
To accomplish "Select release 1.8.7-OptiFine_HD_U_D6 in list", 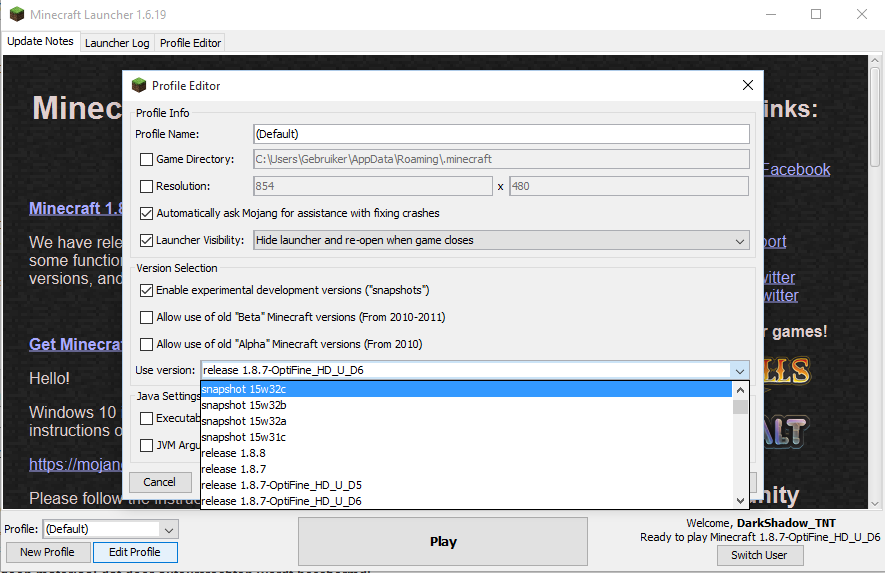I will tap(466, 501).
